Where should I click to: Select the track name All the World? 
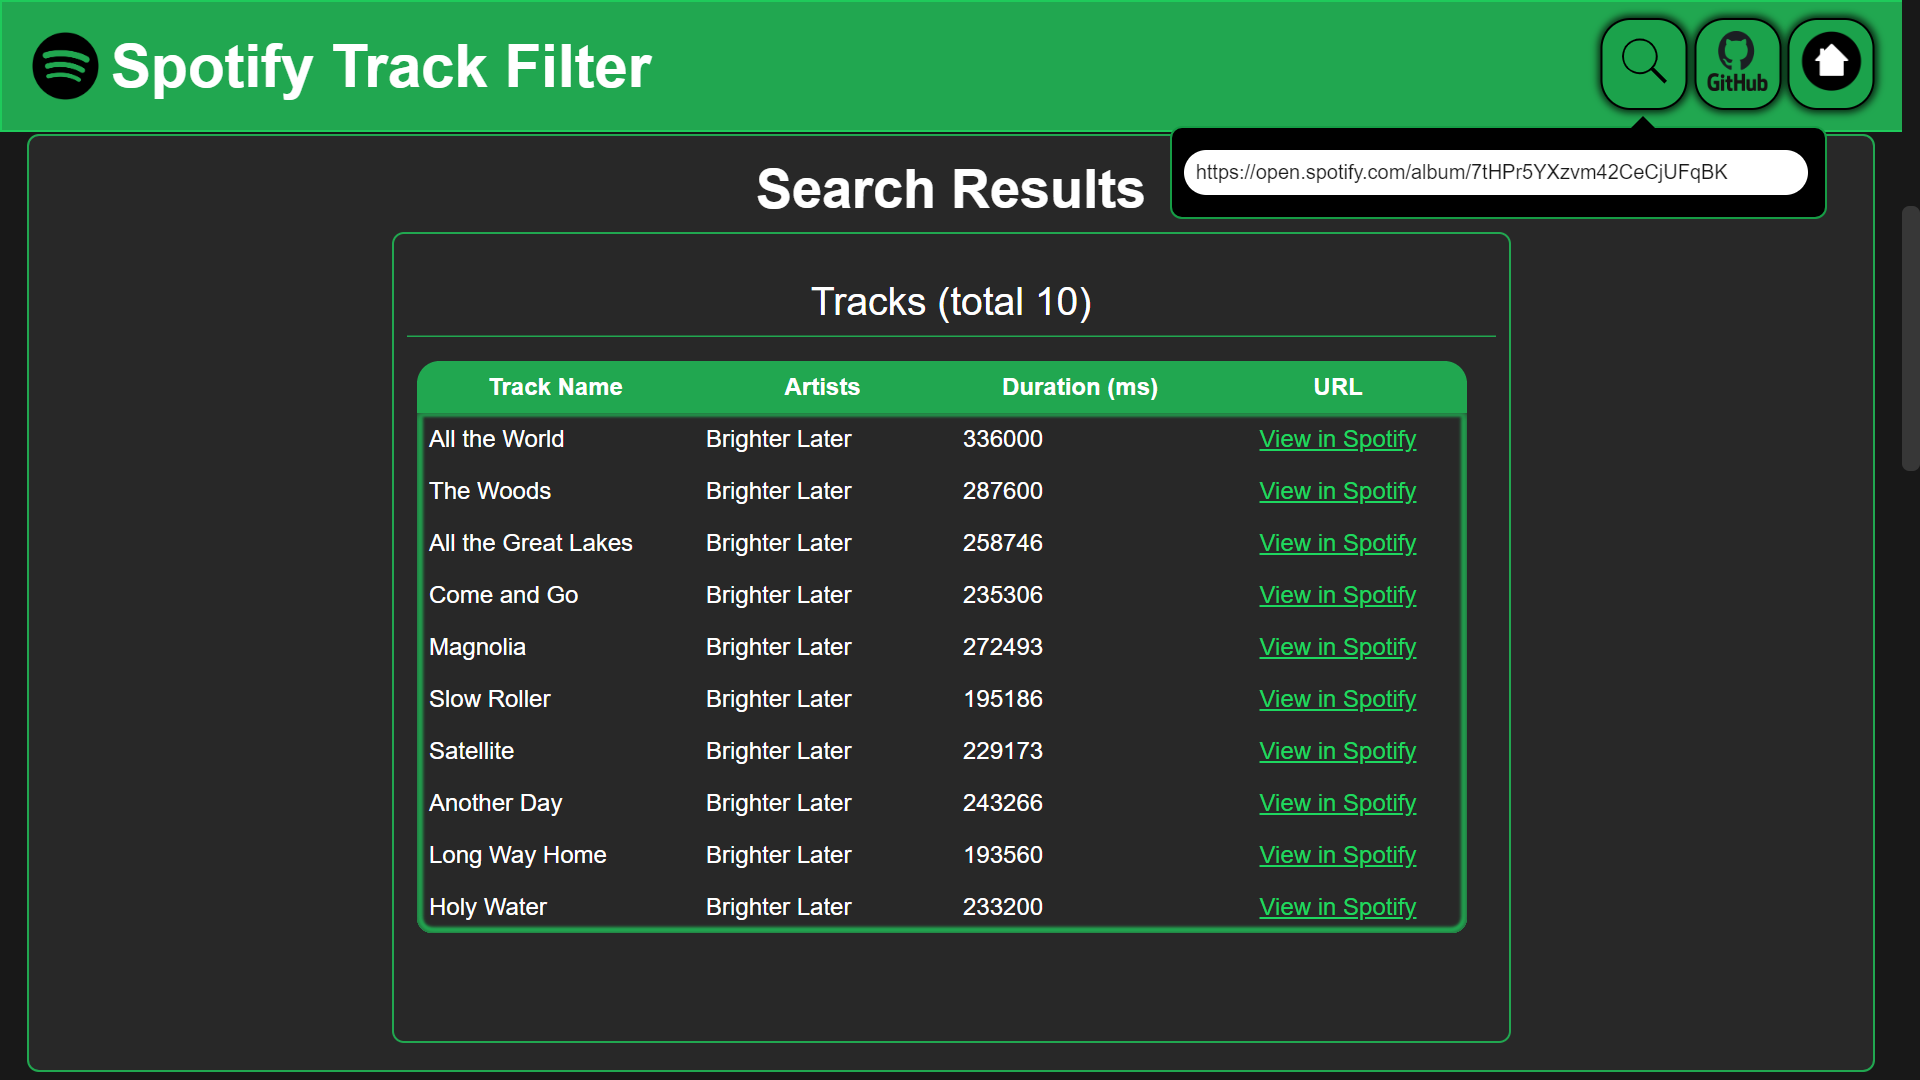496,439
